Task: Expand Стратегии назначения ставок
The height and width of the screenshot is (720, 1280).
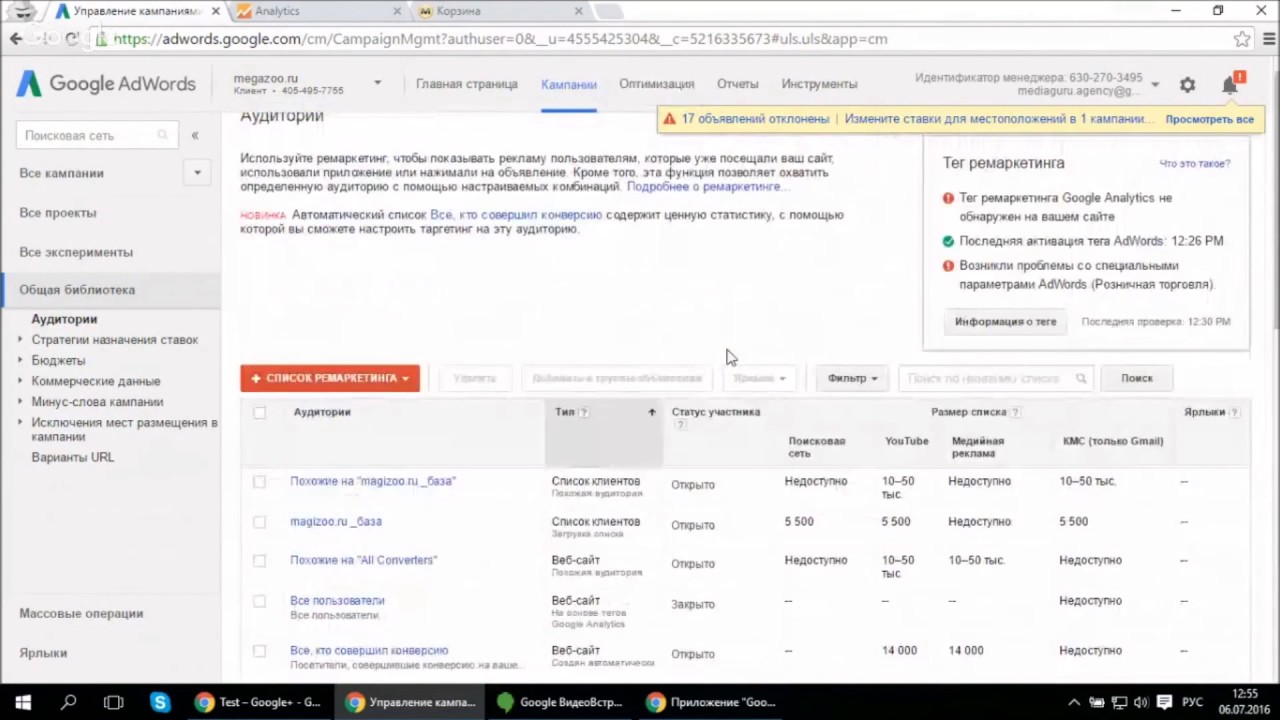Action: point(20,340)
